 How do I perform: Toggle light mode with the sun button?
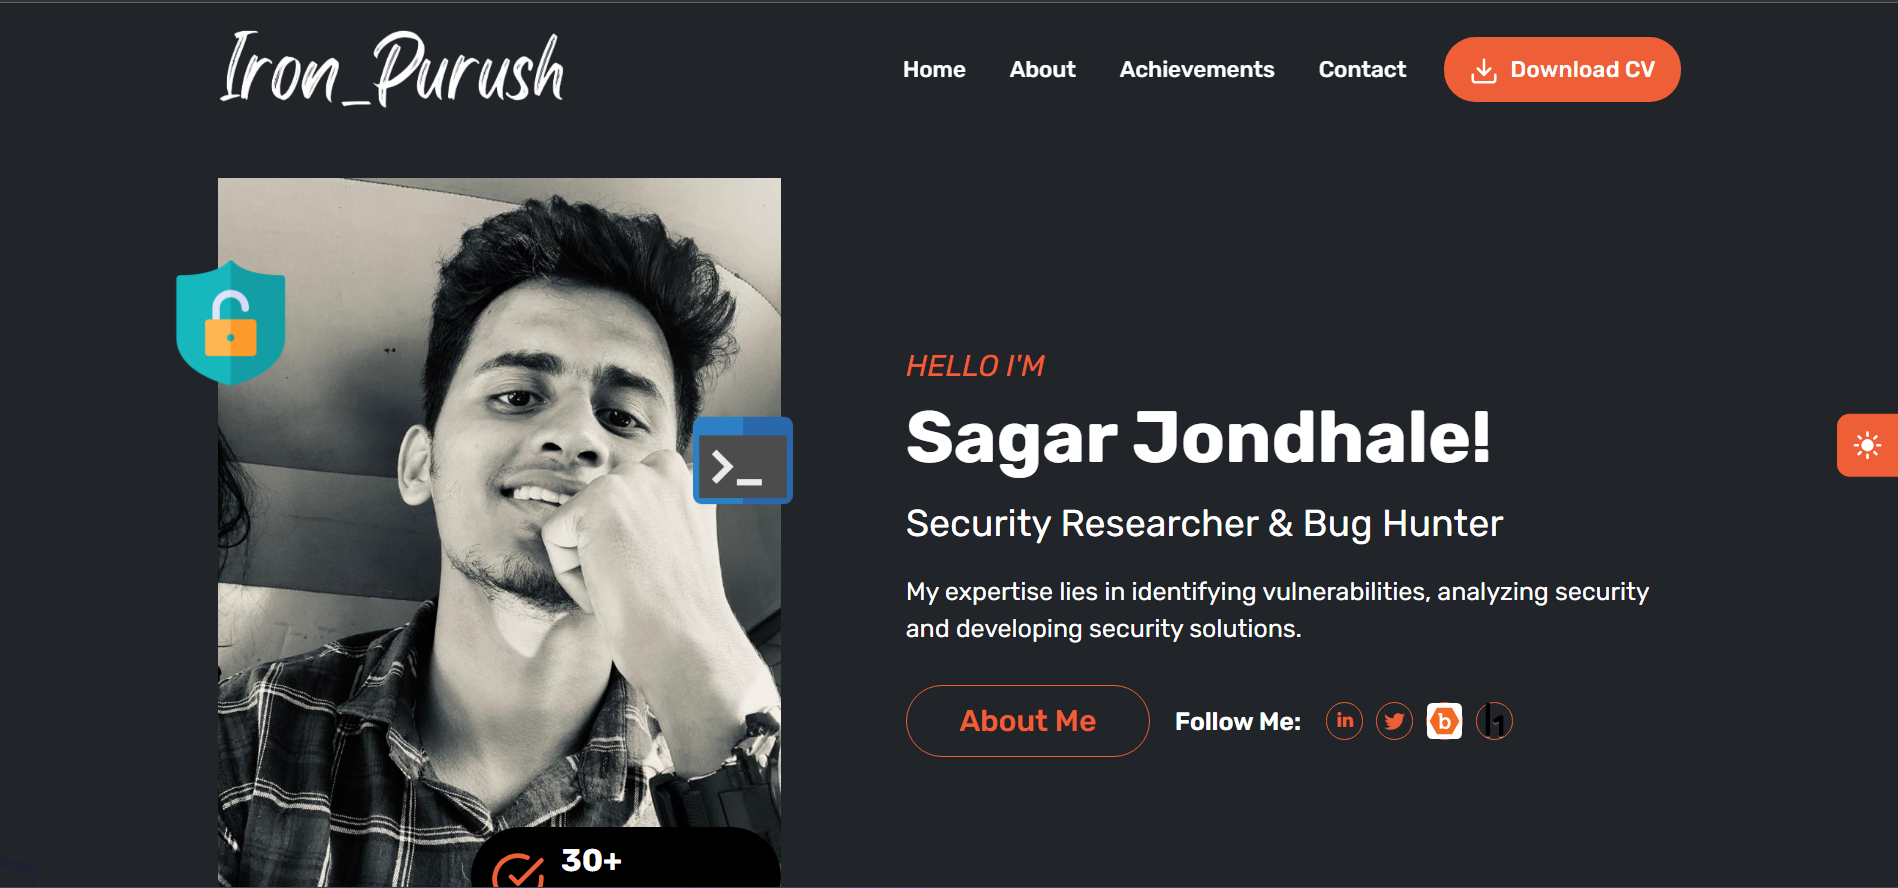tap(1867, 445)
